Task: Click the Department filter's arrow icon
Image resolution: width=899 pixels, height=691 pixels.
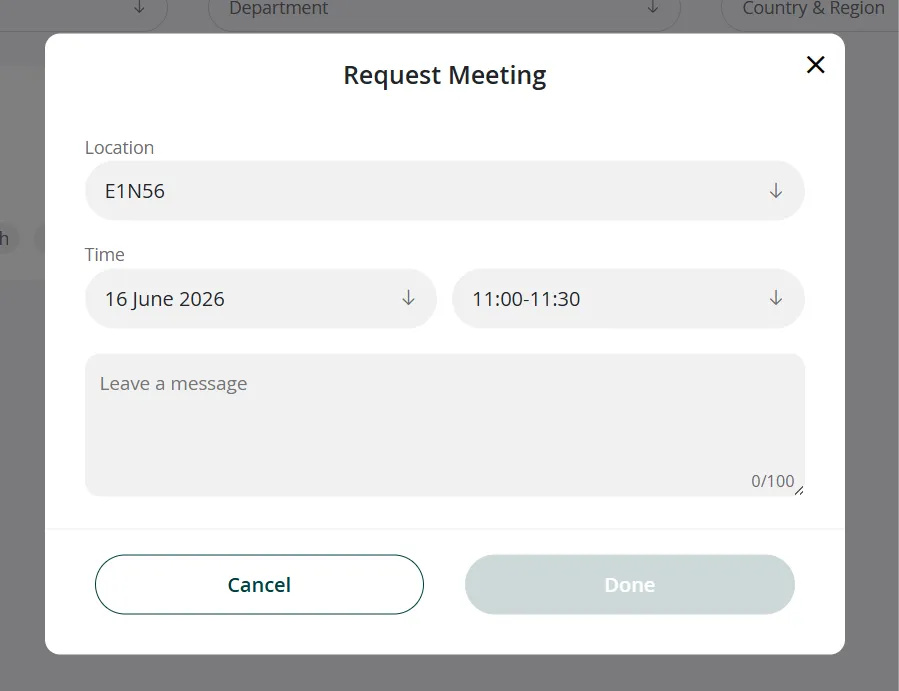Action: click(x=653, y=8)
